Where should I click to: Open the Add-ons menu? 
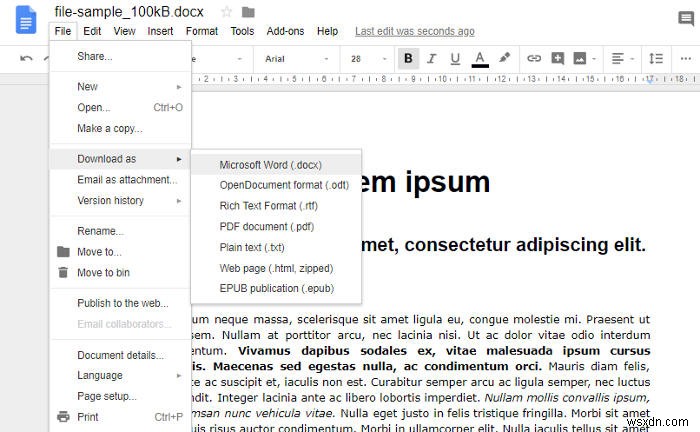point(285,31)
